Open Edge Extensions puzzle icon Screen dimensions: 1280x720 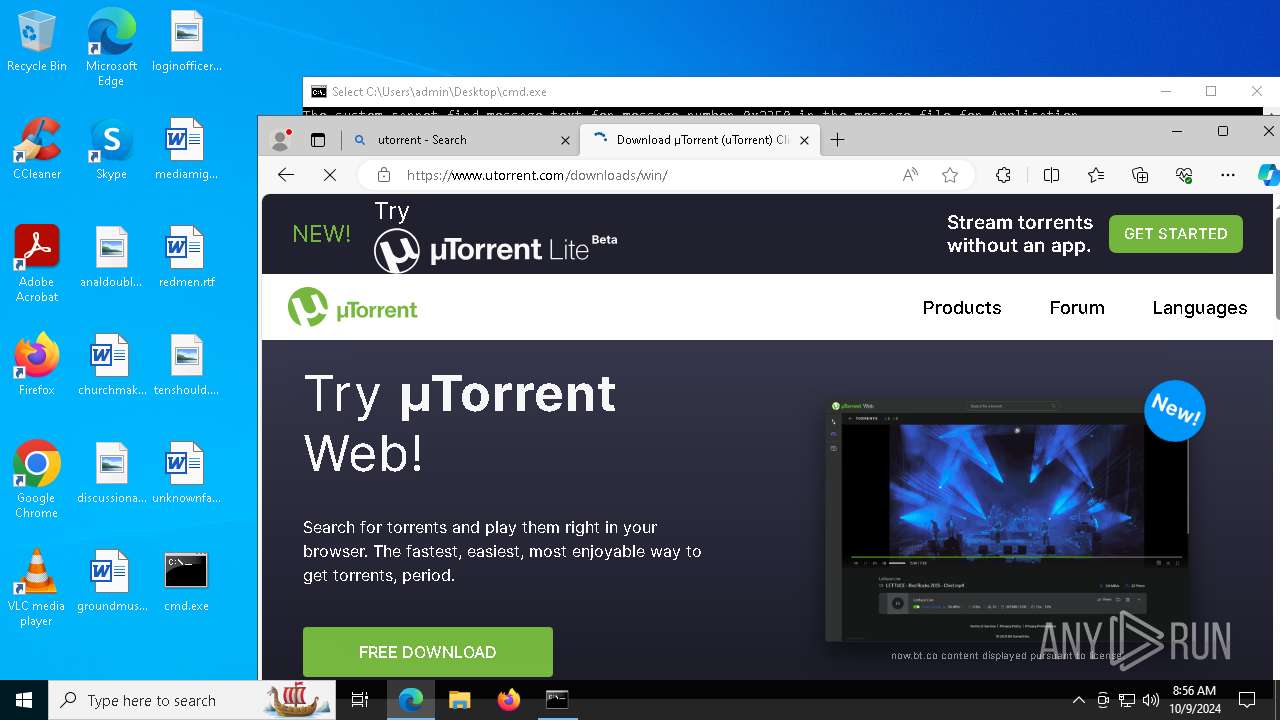pyautogui.click(x=1003, y=175)
